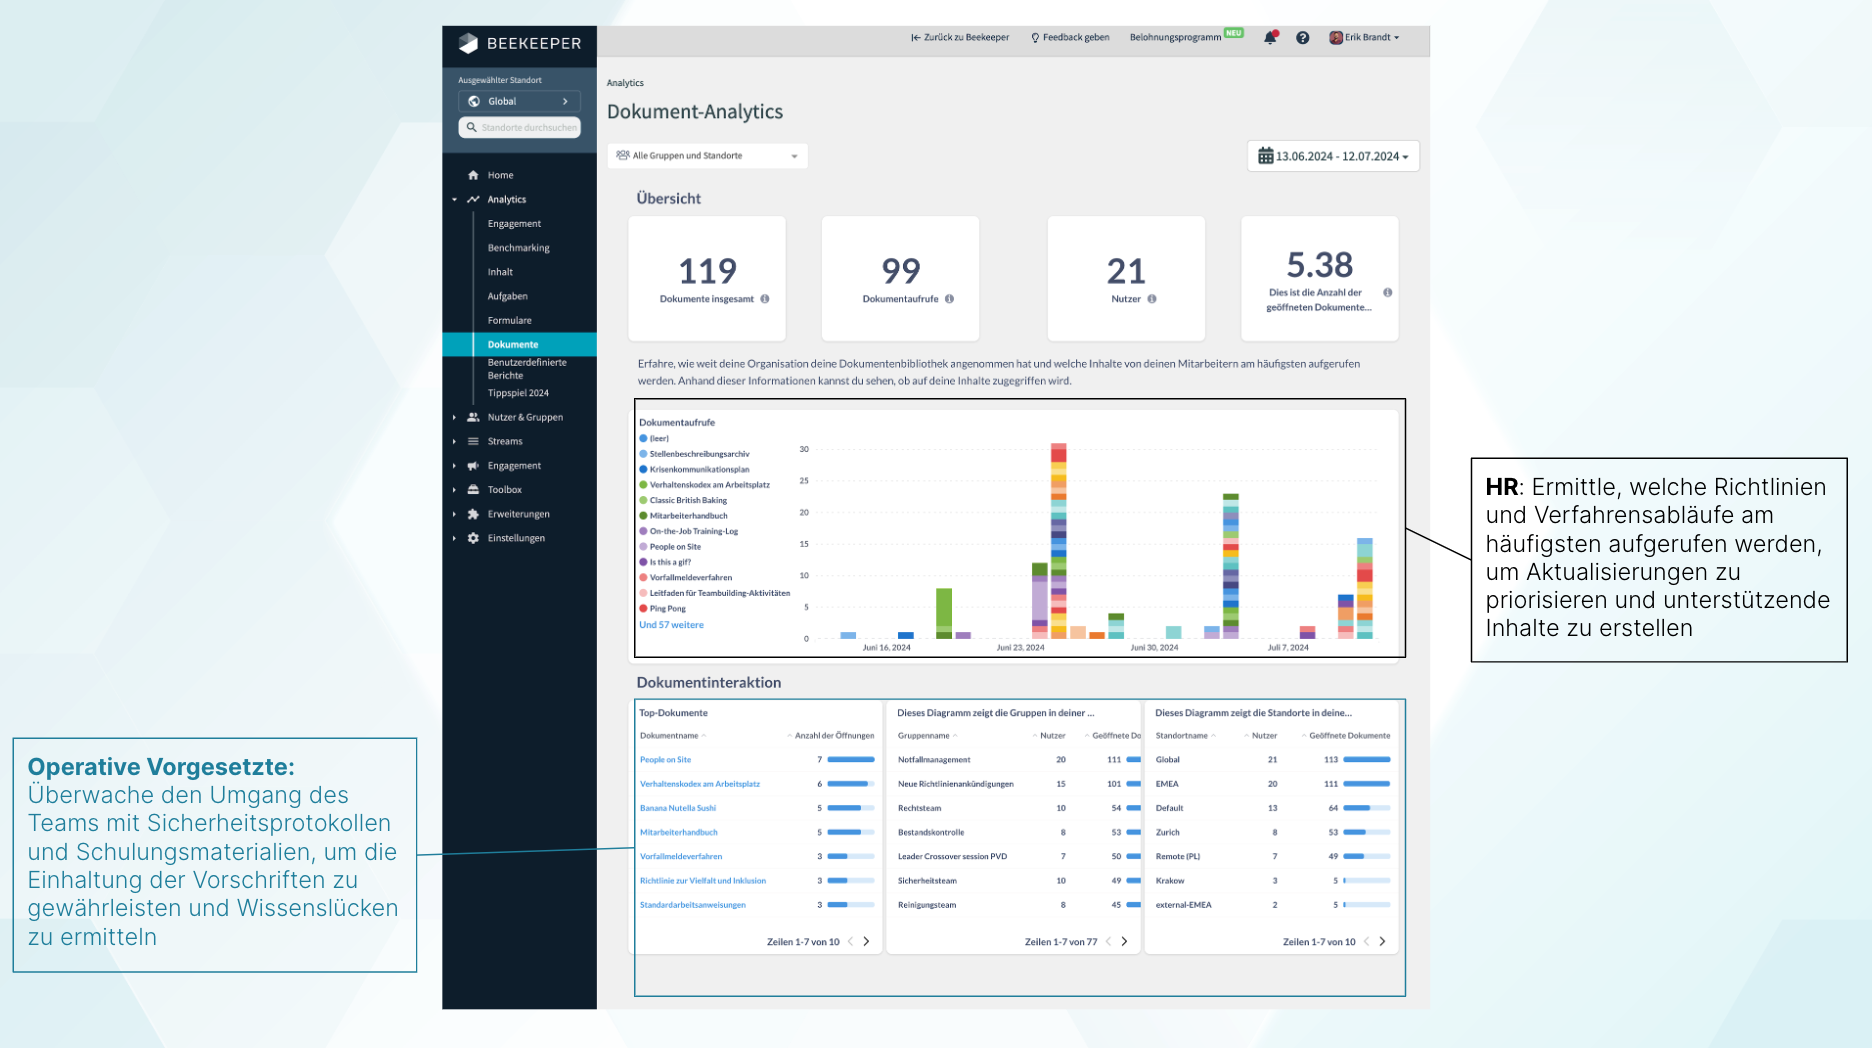Click info icon next to Dokumente insgesamt
This screenshot has height=1048, width=1872.
(x=765, y=299)
